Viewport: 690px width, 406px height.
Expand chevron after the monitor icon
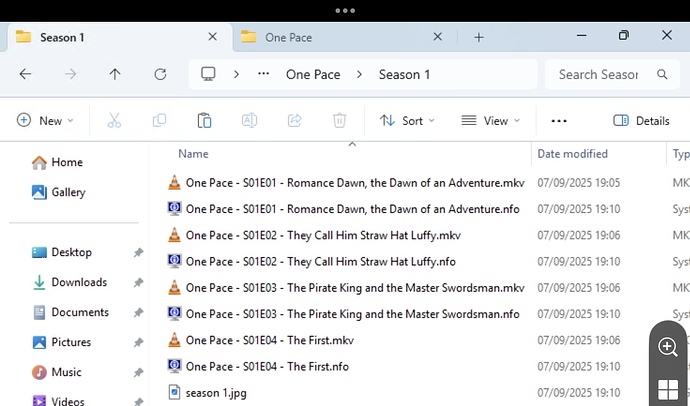[236, 74]
